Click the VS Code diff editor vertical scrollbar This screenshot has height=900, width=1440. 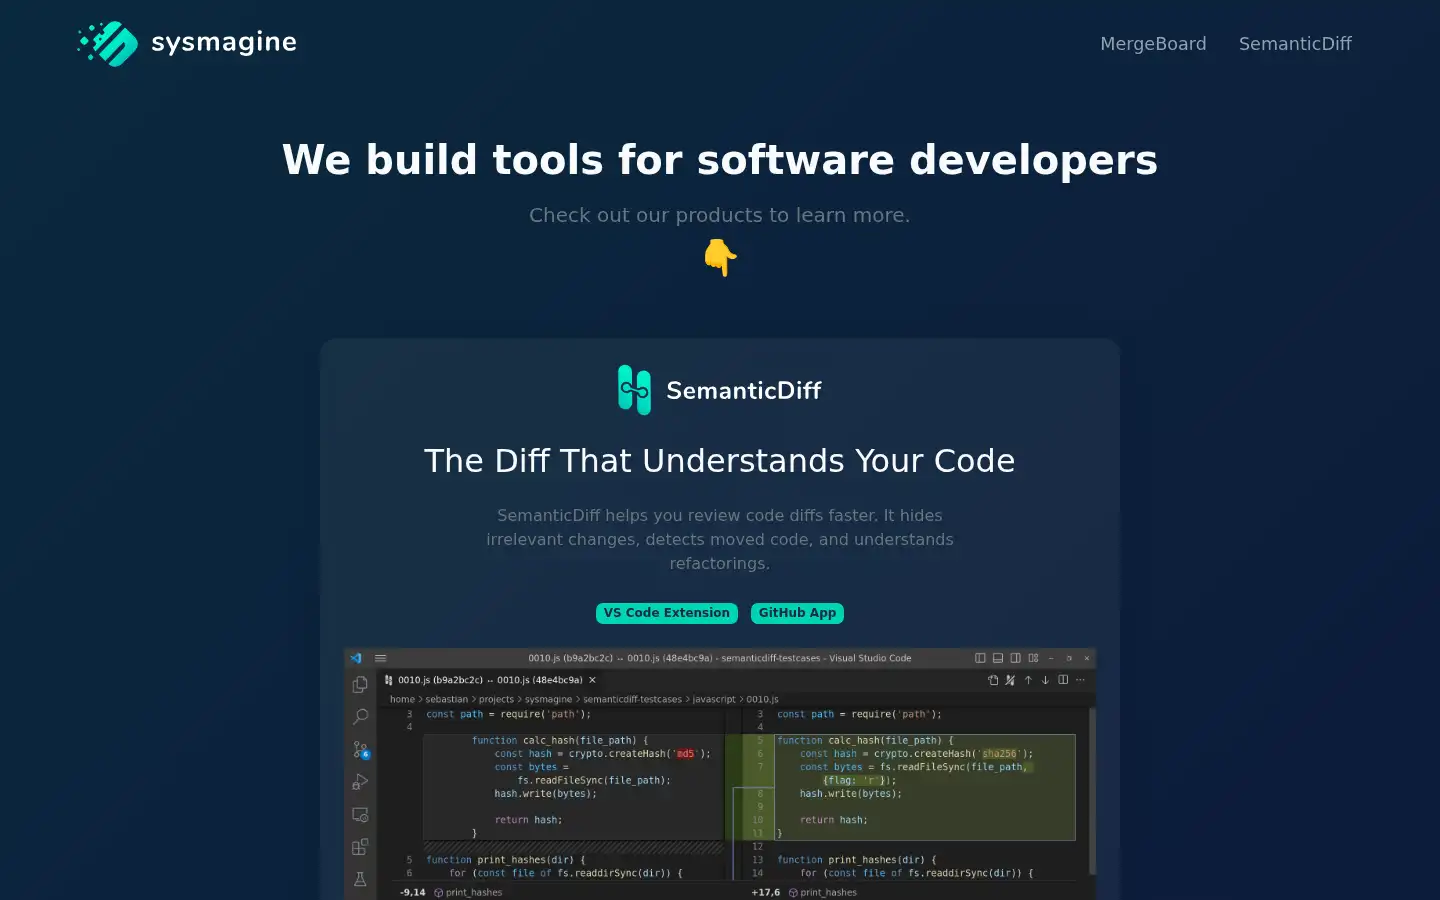pos(1092,790)
